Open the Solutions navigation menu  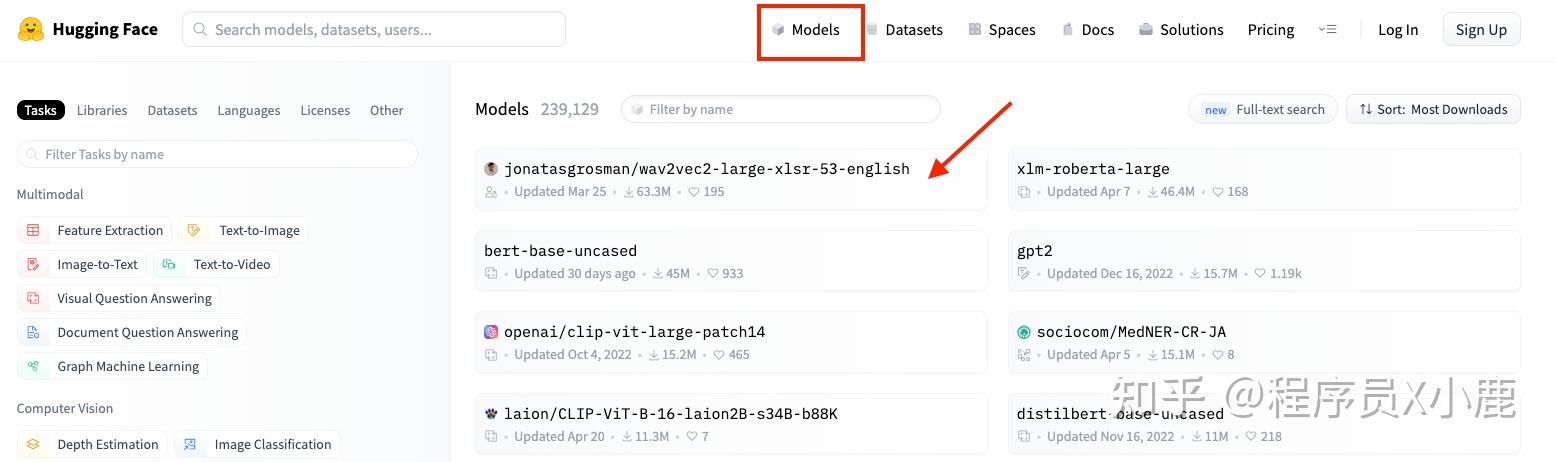click(x=1181, y=29)
